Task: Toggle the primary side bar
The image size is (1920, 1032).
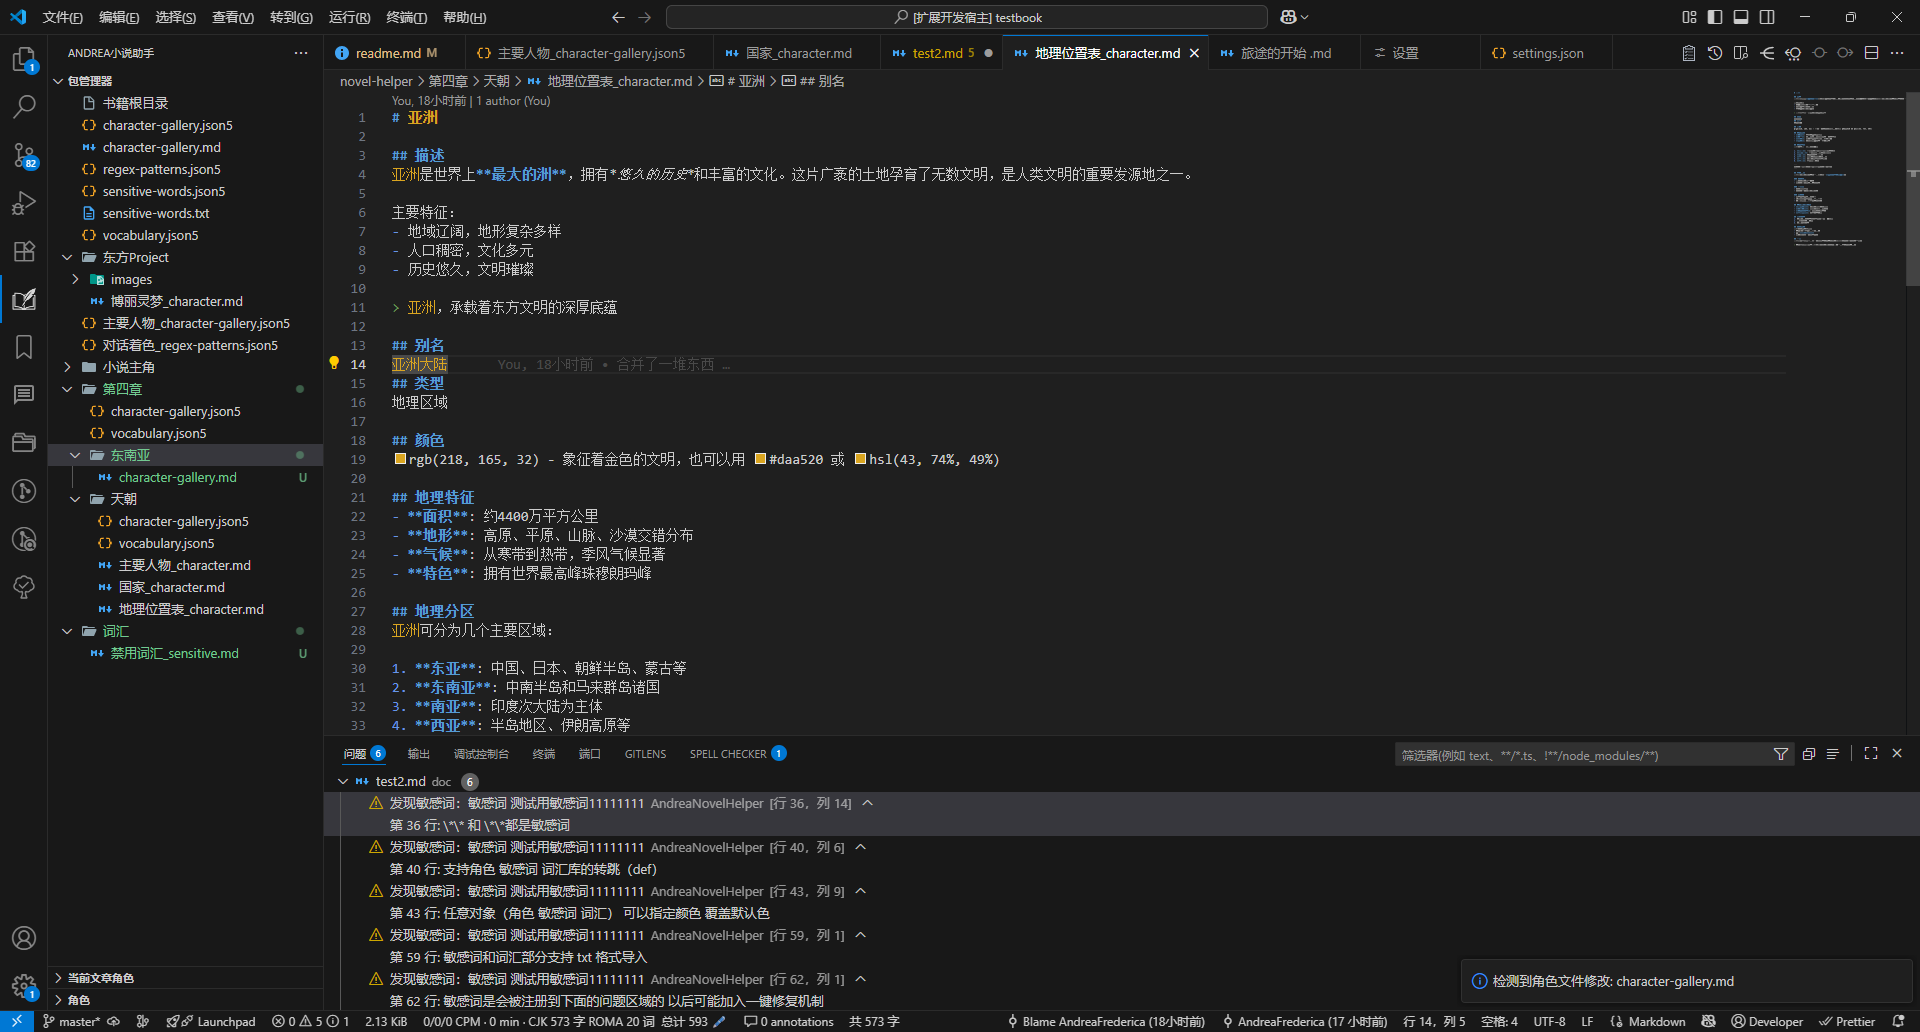Action: click(1715, 17)
